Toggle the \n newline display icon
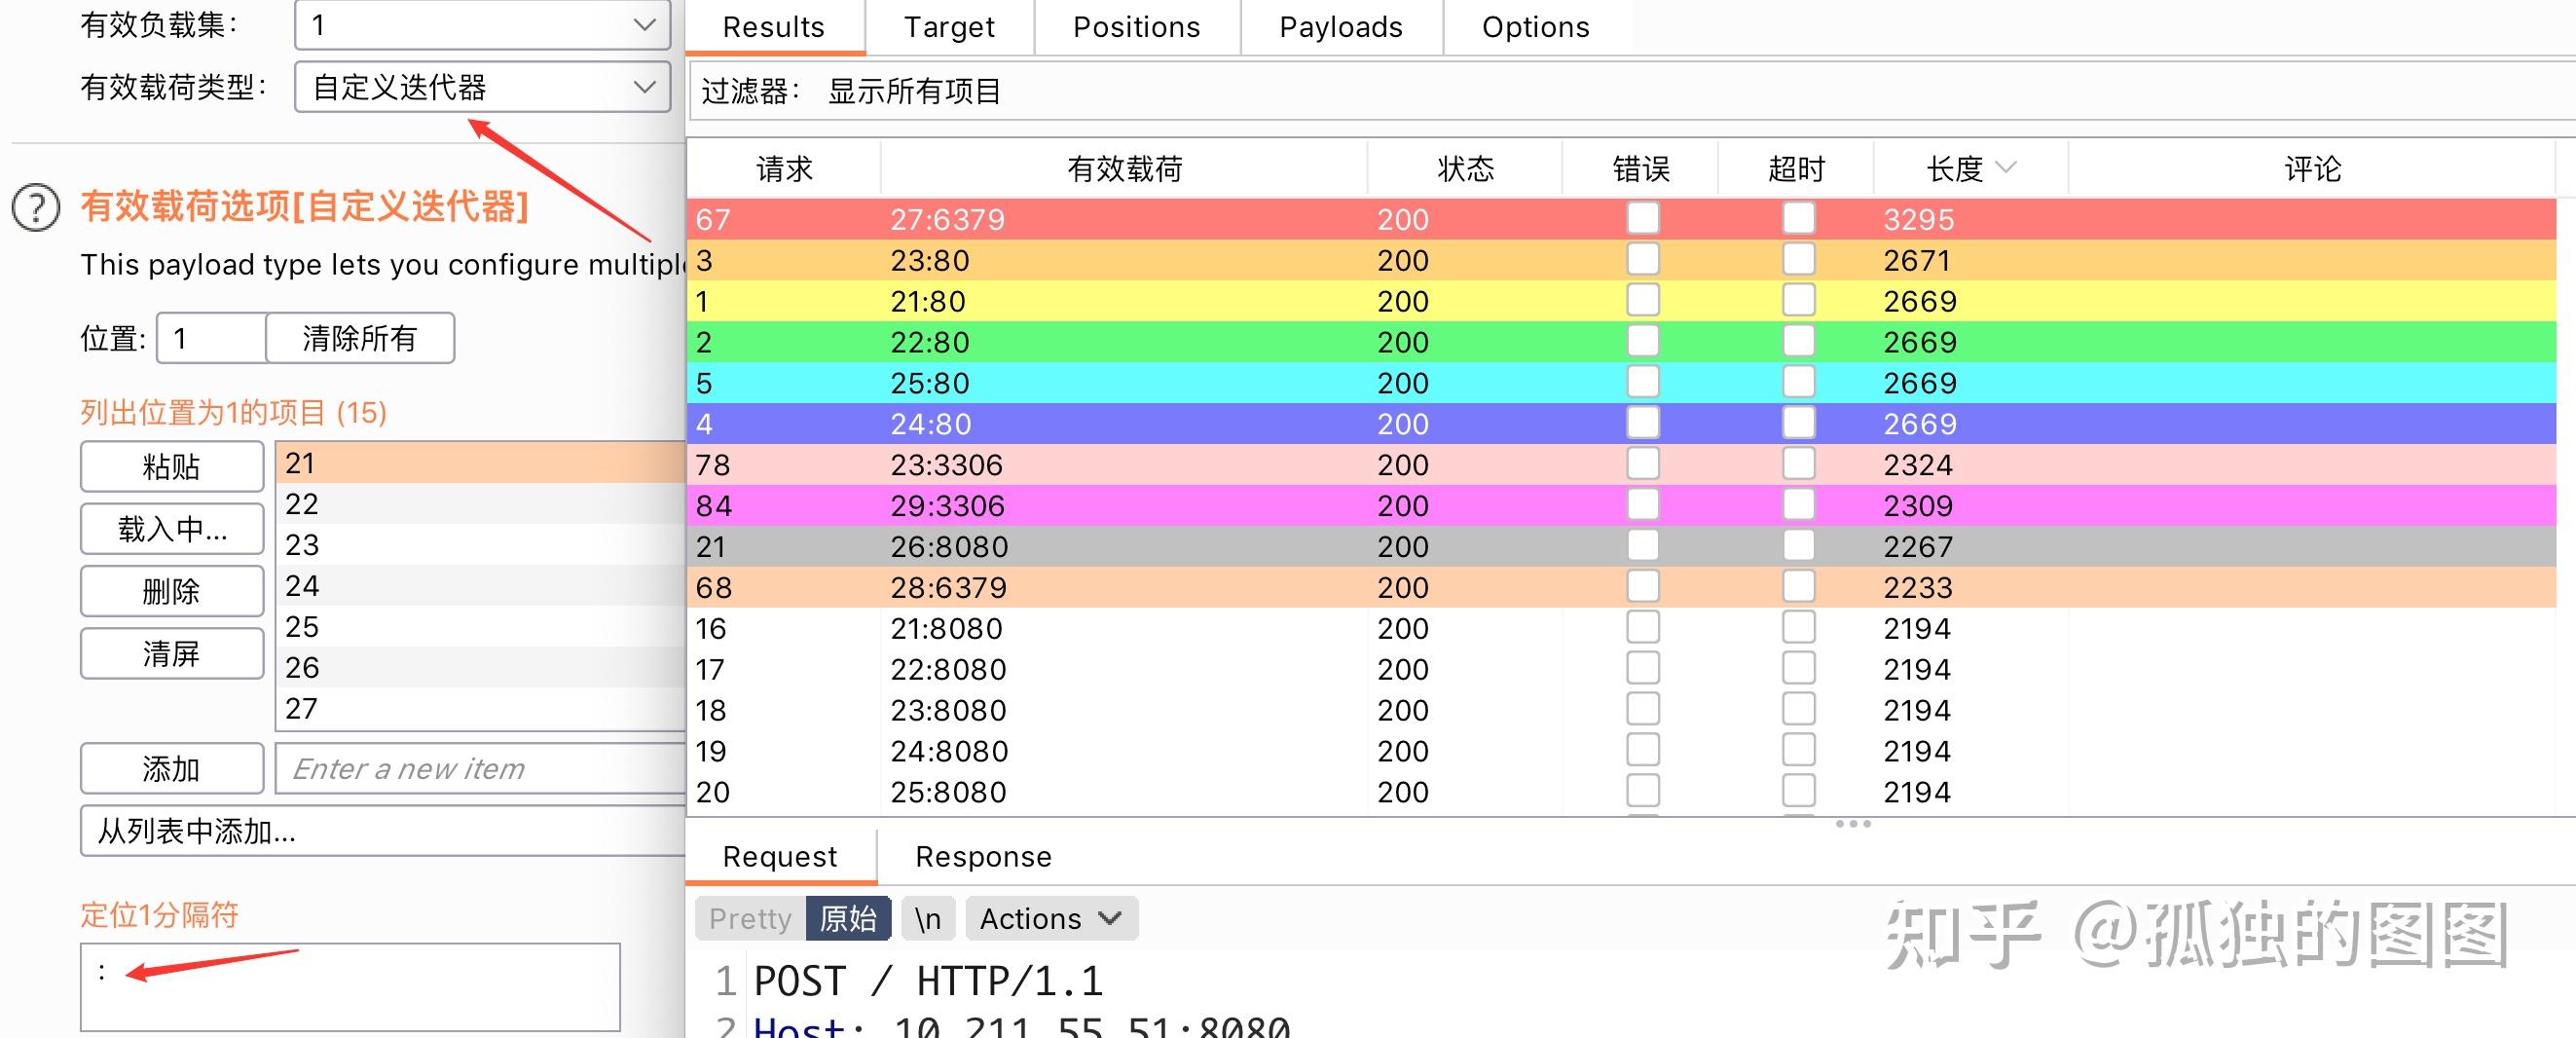This screenshot has height=1038, width=2576. (x=928, y=918)
